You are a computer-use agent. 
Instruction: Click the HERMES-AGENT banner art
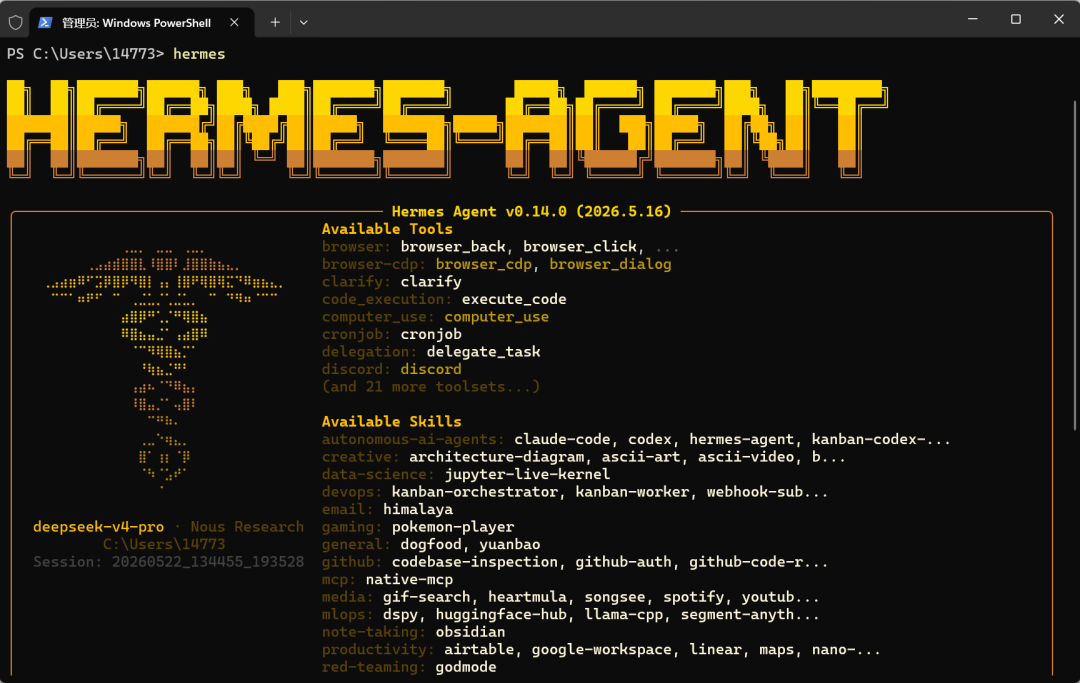coord(447,129)
